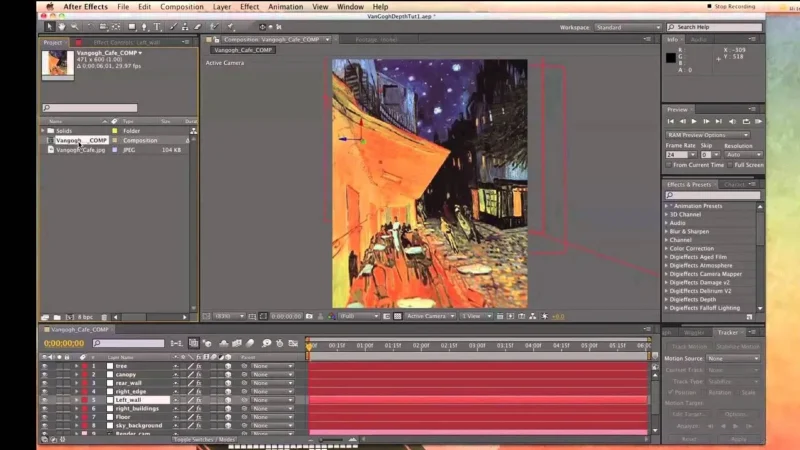
Task: Select the Type tool in the toolbar
Action: click(157, 27)
